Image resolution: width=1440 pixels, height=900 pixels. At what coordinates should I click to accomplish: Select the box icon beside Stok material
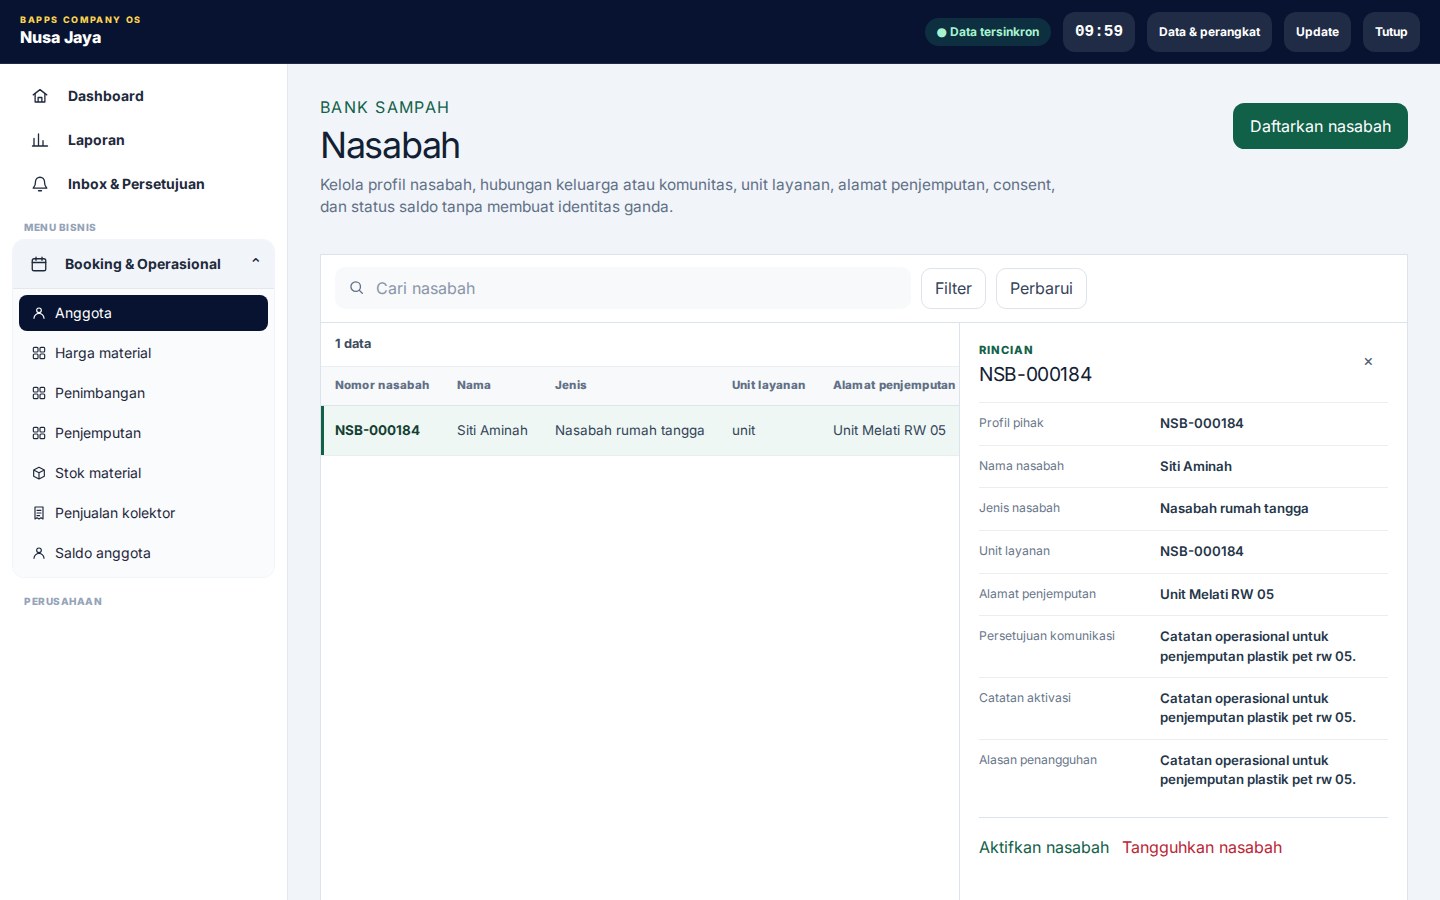[x=39, y=473]
